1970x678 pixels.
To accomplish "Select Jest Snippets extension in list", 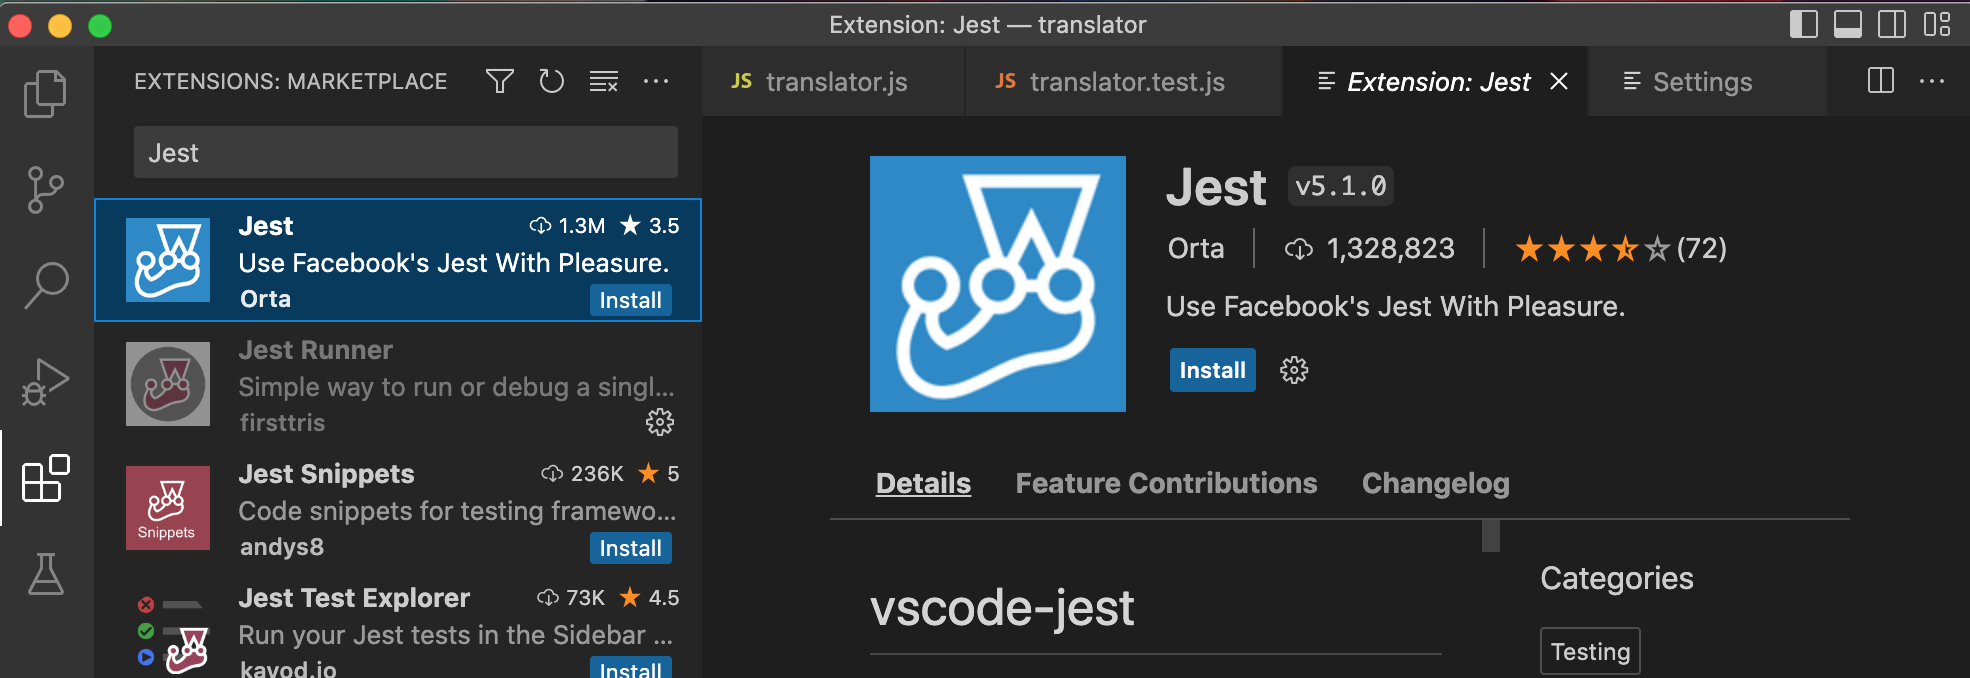I will point(398,508).
